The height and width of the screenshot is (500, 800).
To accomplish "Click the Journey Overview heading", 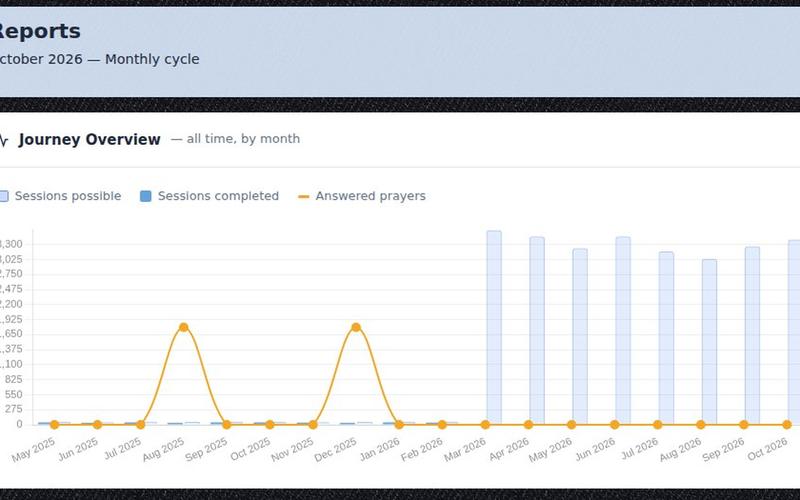I will coord(90,139).
